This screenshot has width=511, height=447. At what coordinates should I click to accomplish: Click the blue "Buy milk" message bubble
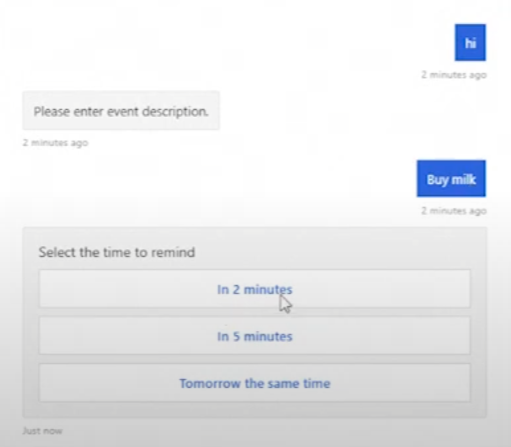pos(451,179)
